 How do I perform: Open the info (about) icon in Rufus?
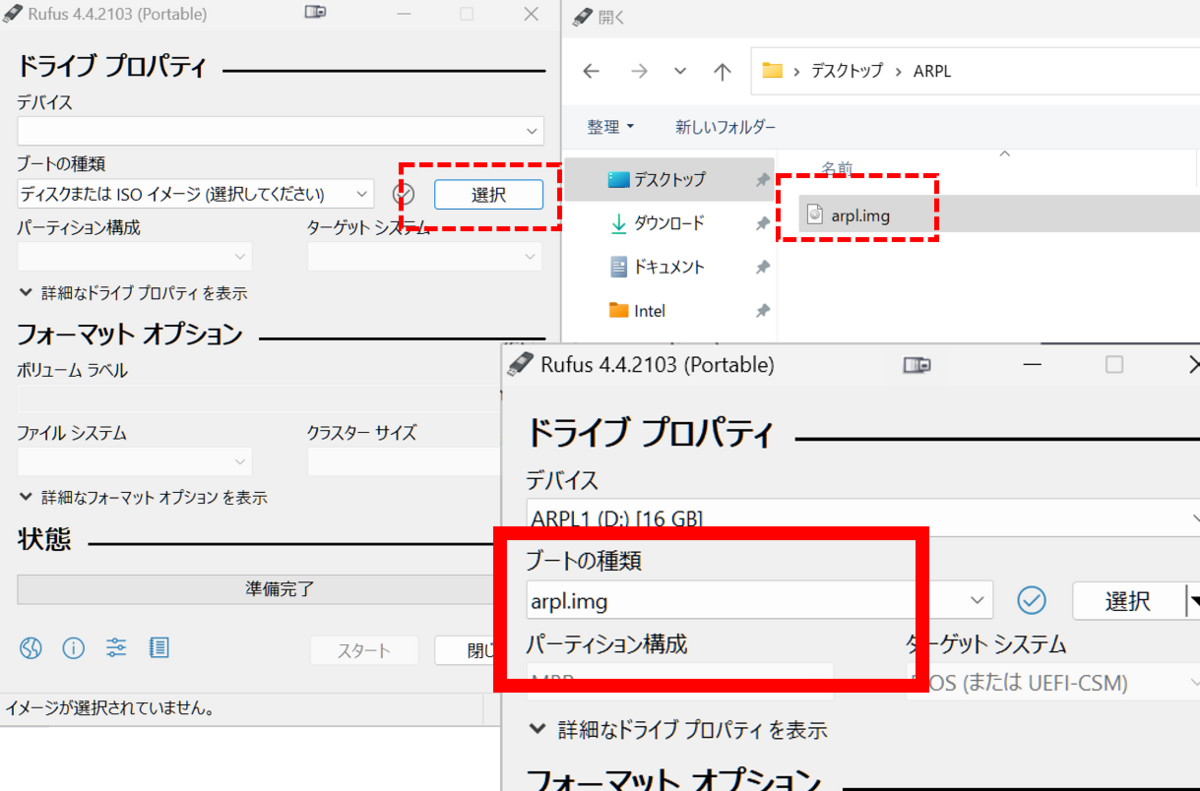[74, 648]
